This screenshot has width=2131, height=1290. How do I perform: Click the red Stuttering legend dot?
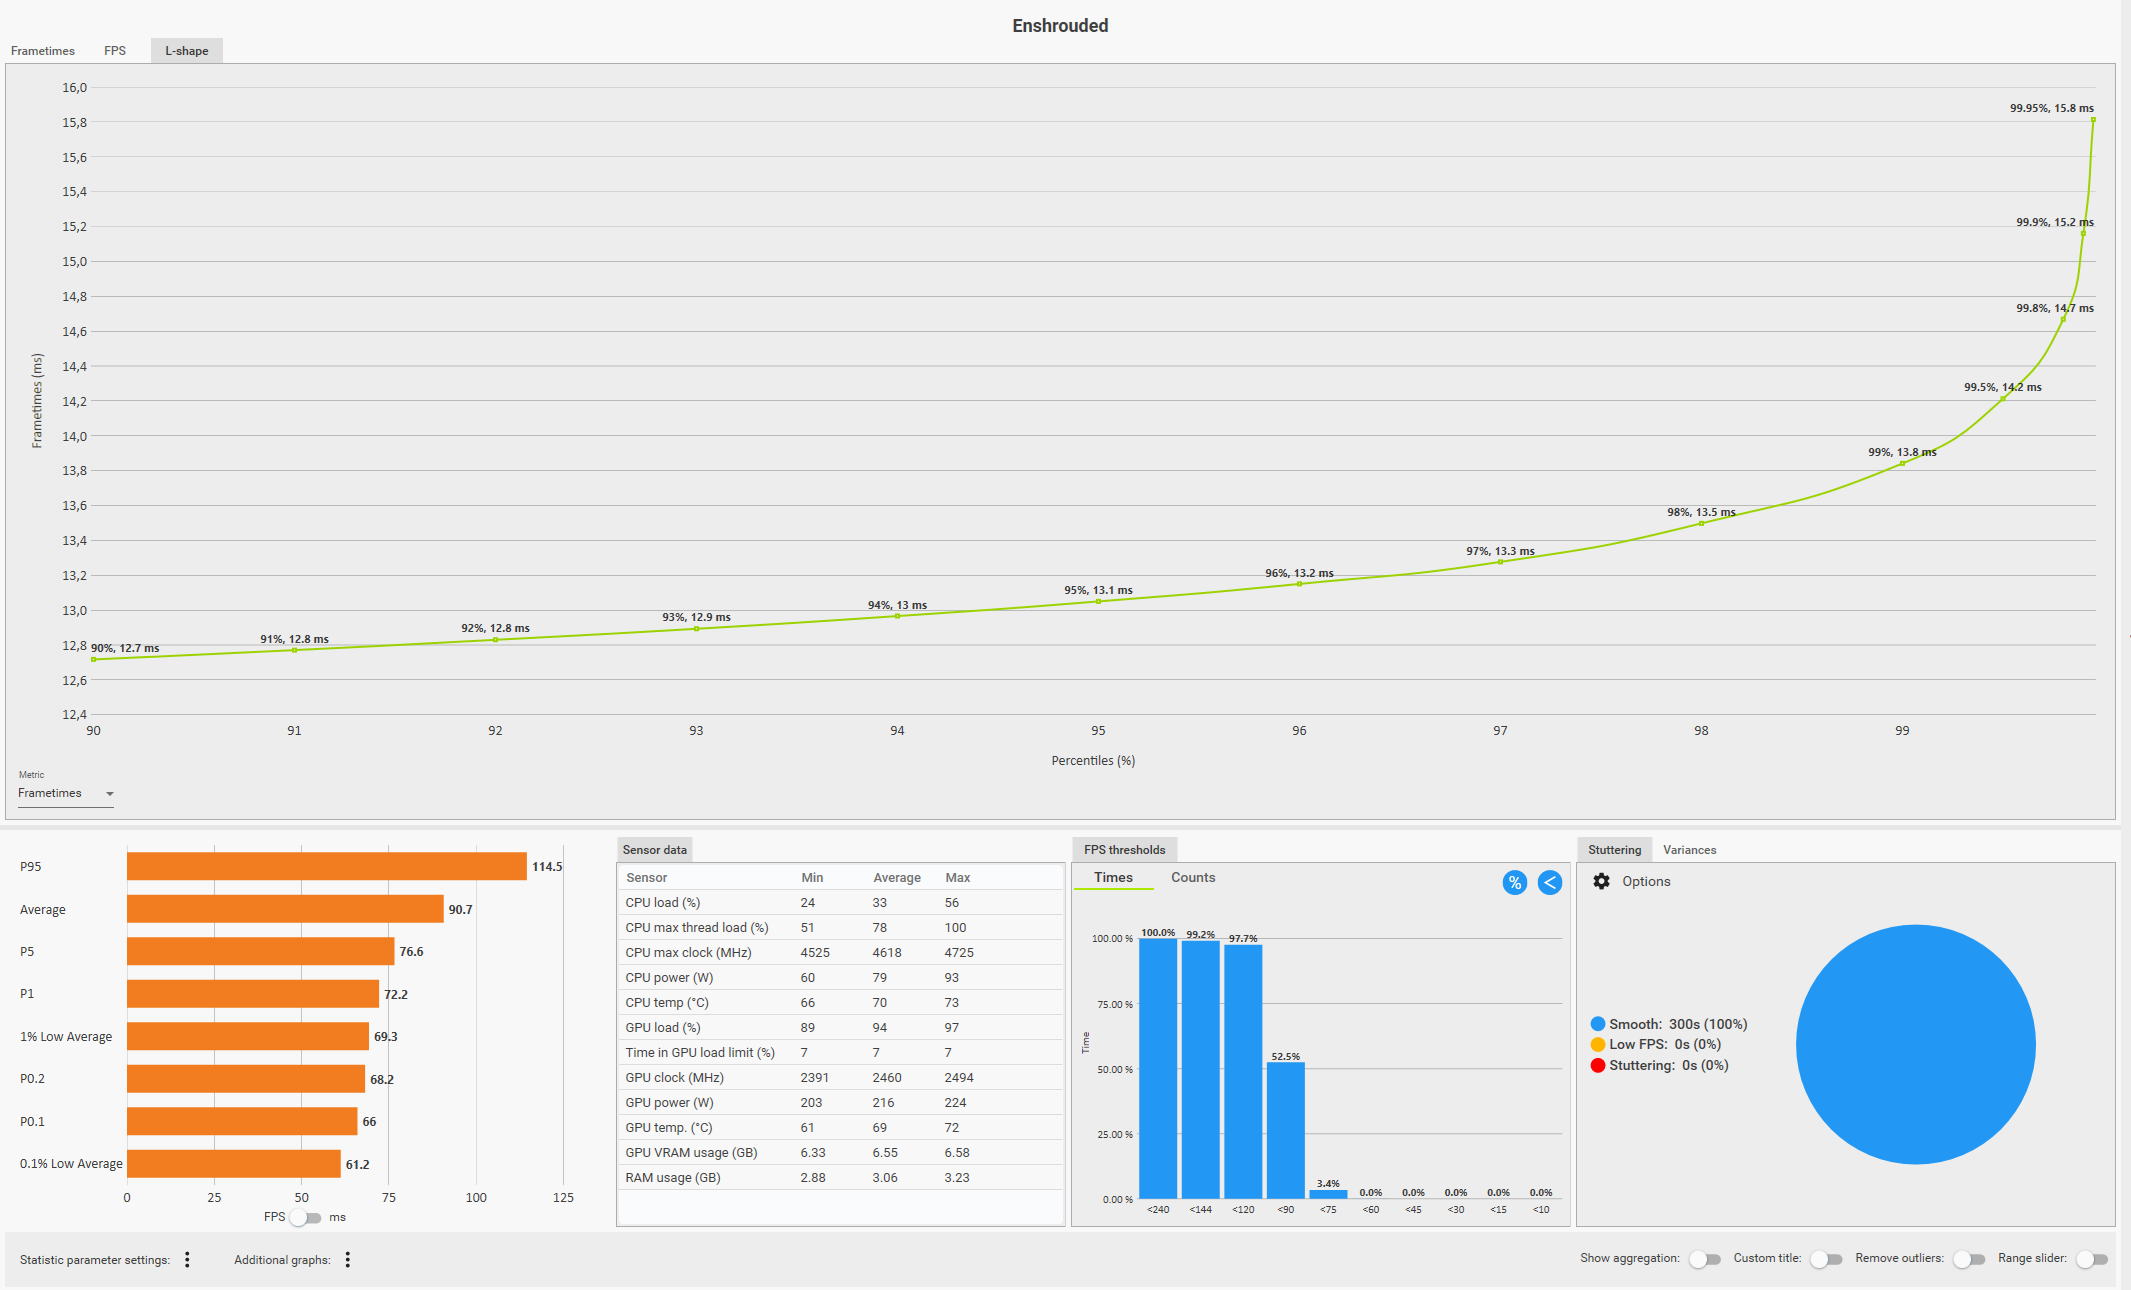(x=1597, y=1065)
